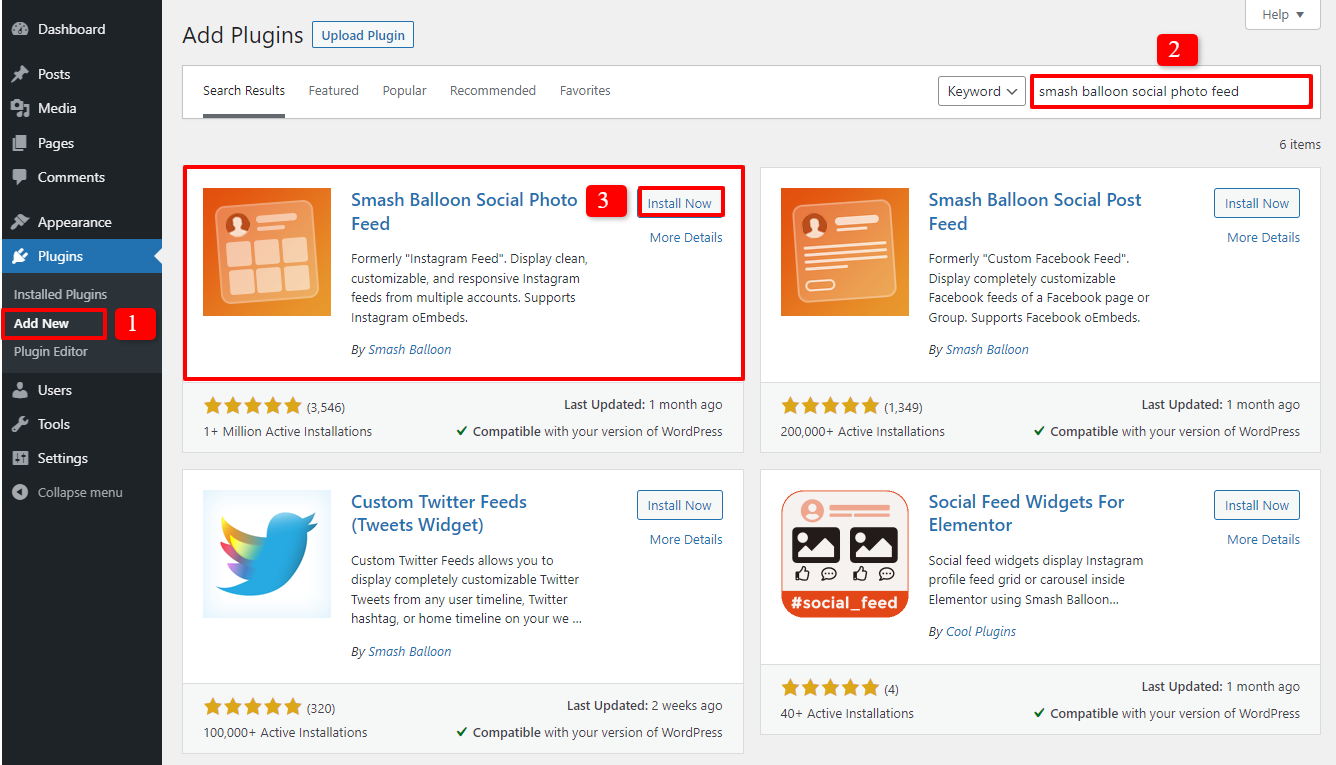Switch to the Featured tab
The height and width of the screenshot is (765, 1336).
(x=334, y=91)
